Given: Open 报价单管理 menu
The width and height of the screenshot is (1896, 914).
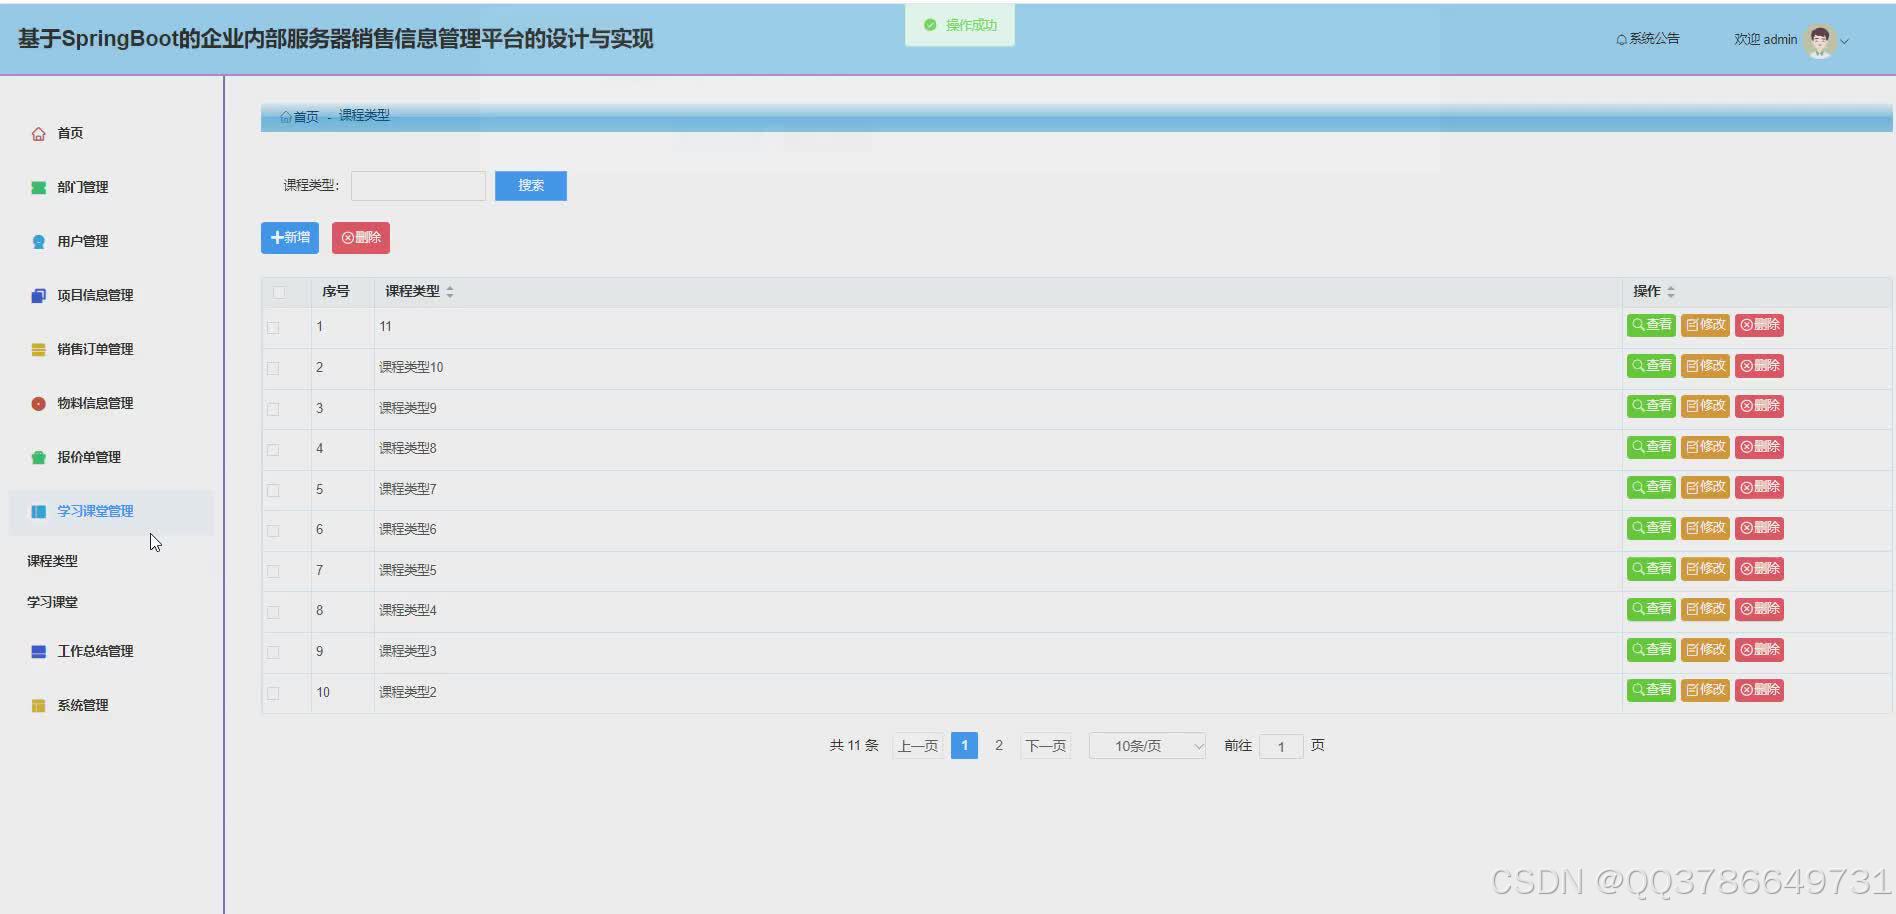Looking at the screenshot, I should click(89, 458).
